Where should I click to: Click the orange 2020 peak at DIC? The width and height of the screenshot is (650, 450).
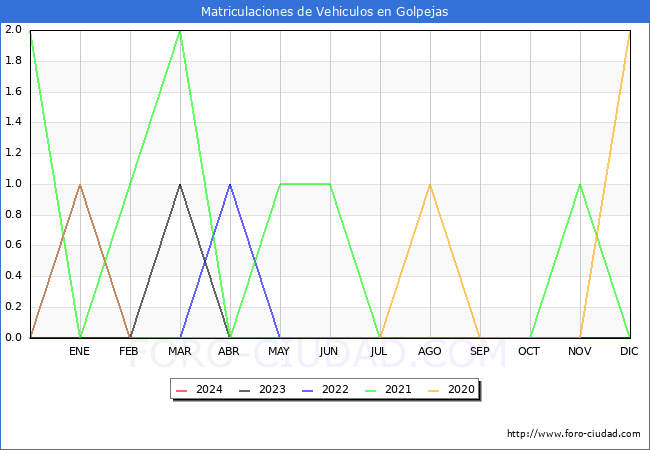629,31
